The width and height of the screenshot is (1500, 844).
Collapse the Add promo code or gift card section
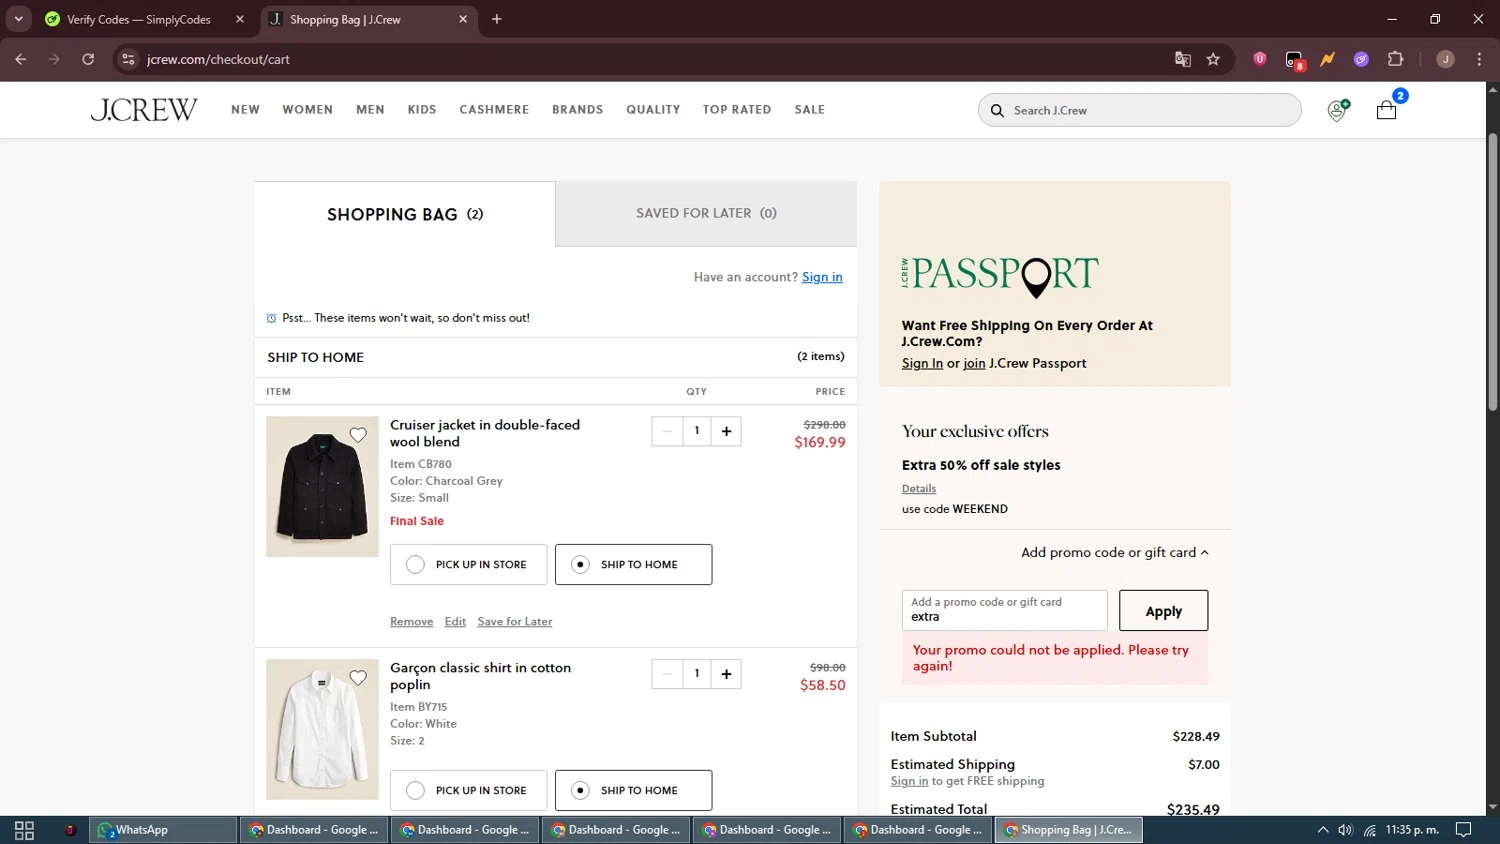1114,552
